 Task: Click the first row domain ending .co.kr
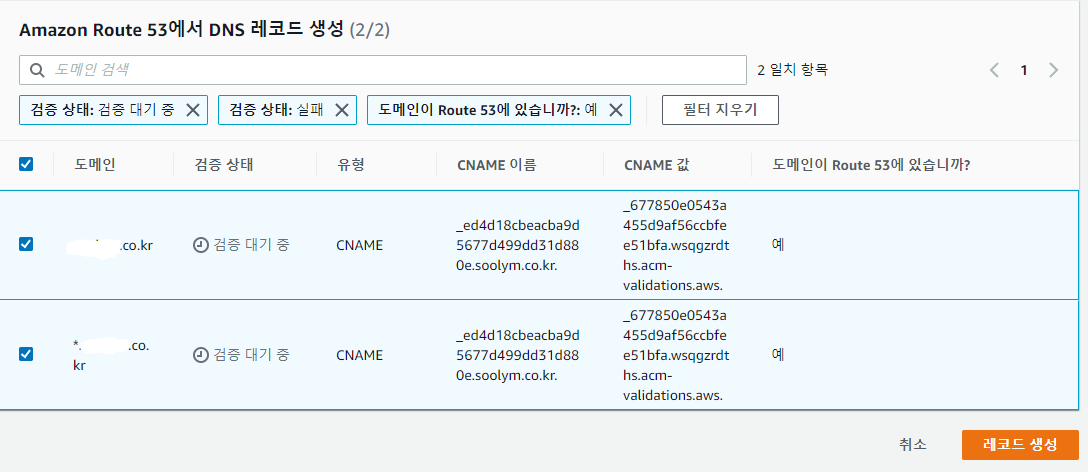[x=110, y=246]
